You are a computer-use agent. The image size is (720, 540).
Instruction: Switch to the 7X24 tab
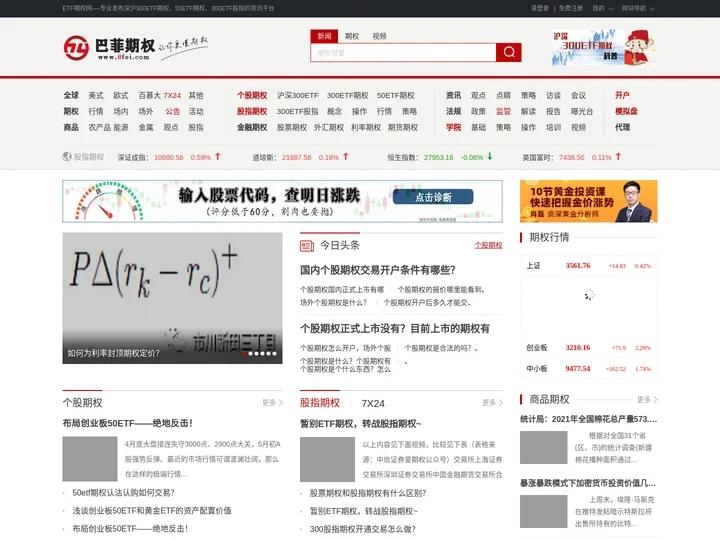373,404
